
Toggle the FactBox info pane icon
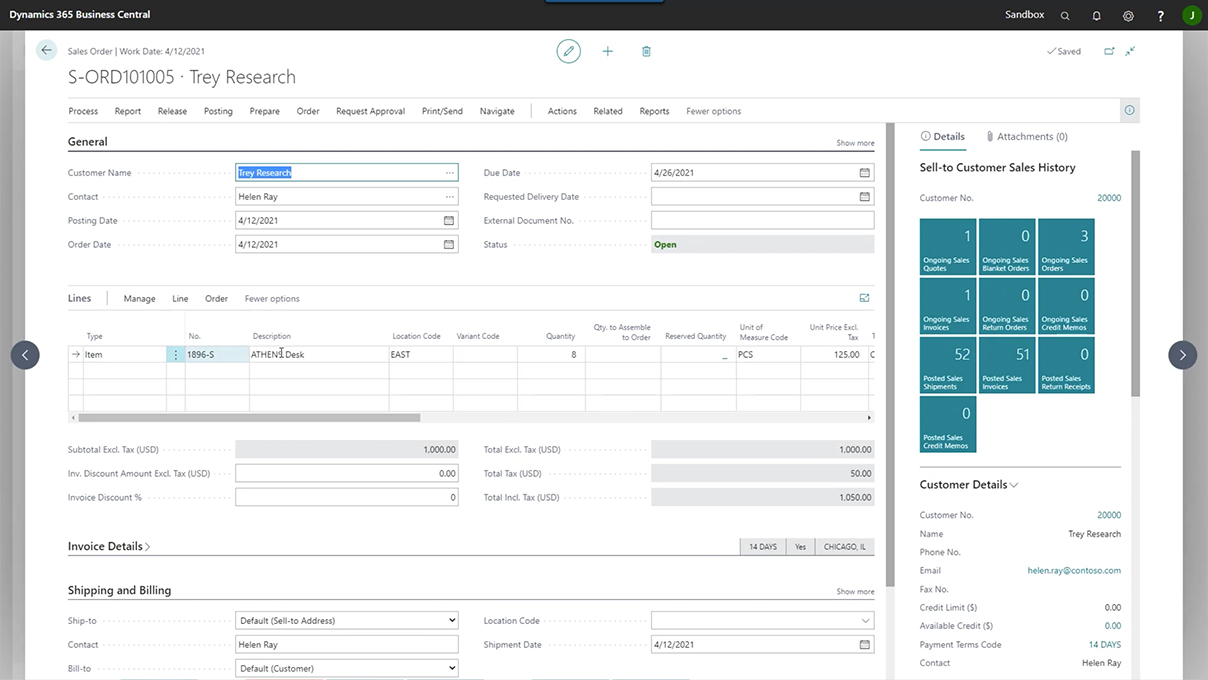coord(1129,111)
